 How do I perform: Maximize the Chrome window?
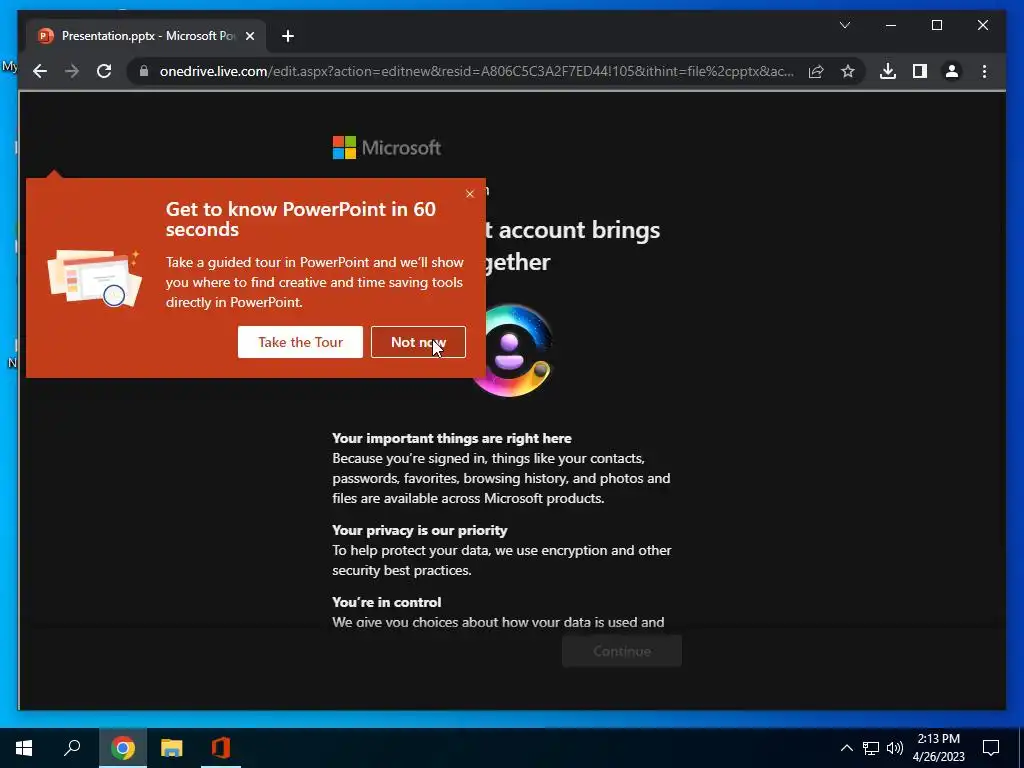coord(936,25)
